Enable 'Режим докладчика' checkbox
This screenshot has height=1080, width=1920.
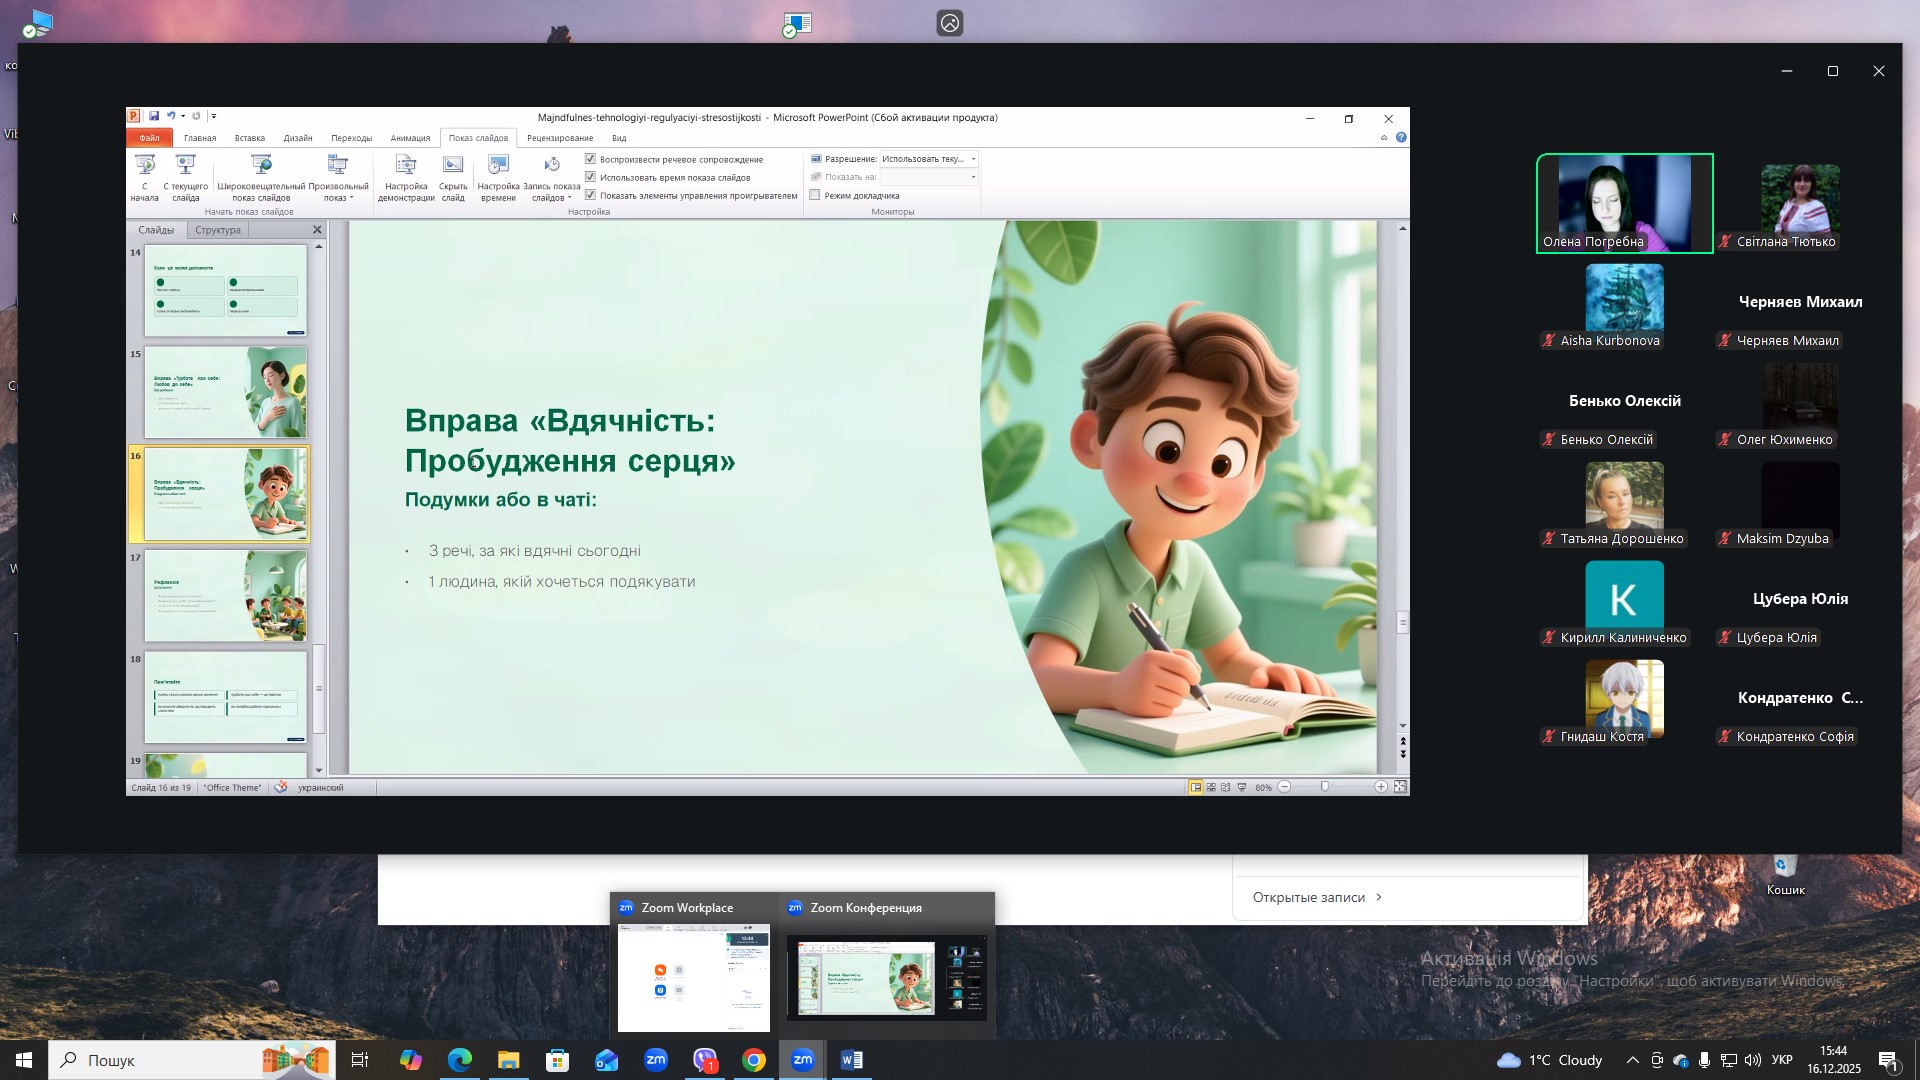pyautogui.click(x=815, y=195)
